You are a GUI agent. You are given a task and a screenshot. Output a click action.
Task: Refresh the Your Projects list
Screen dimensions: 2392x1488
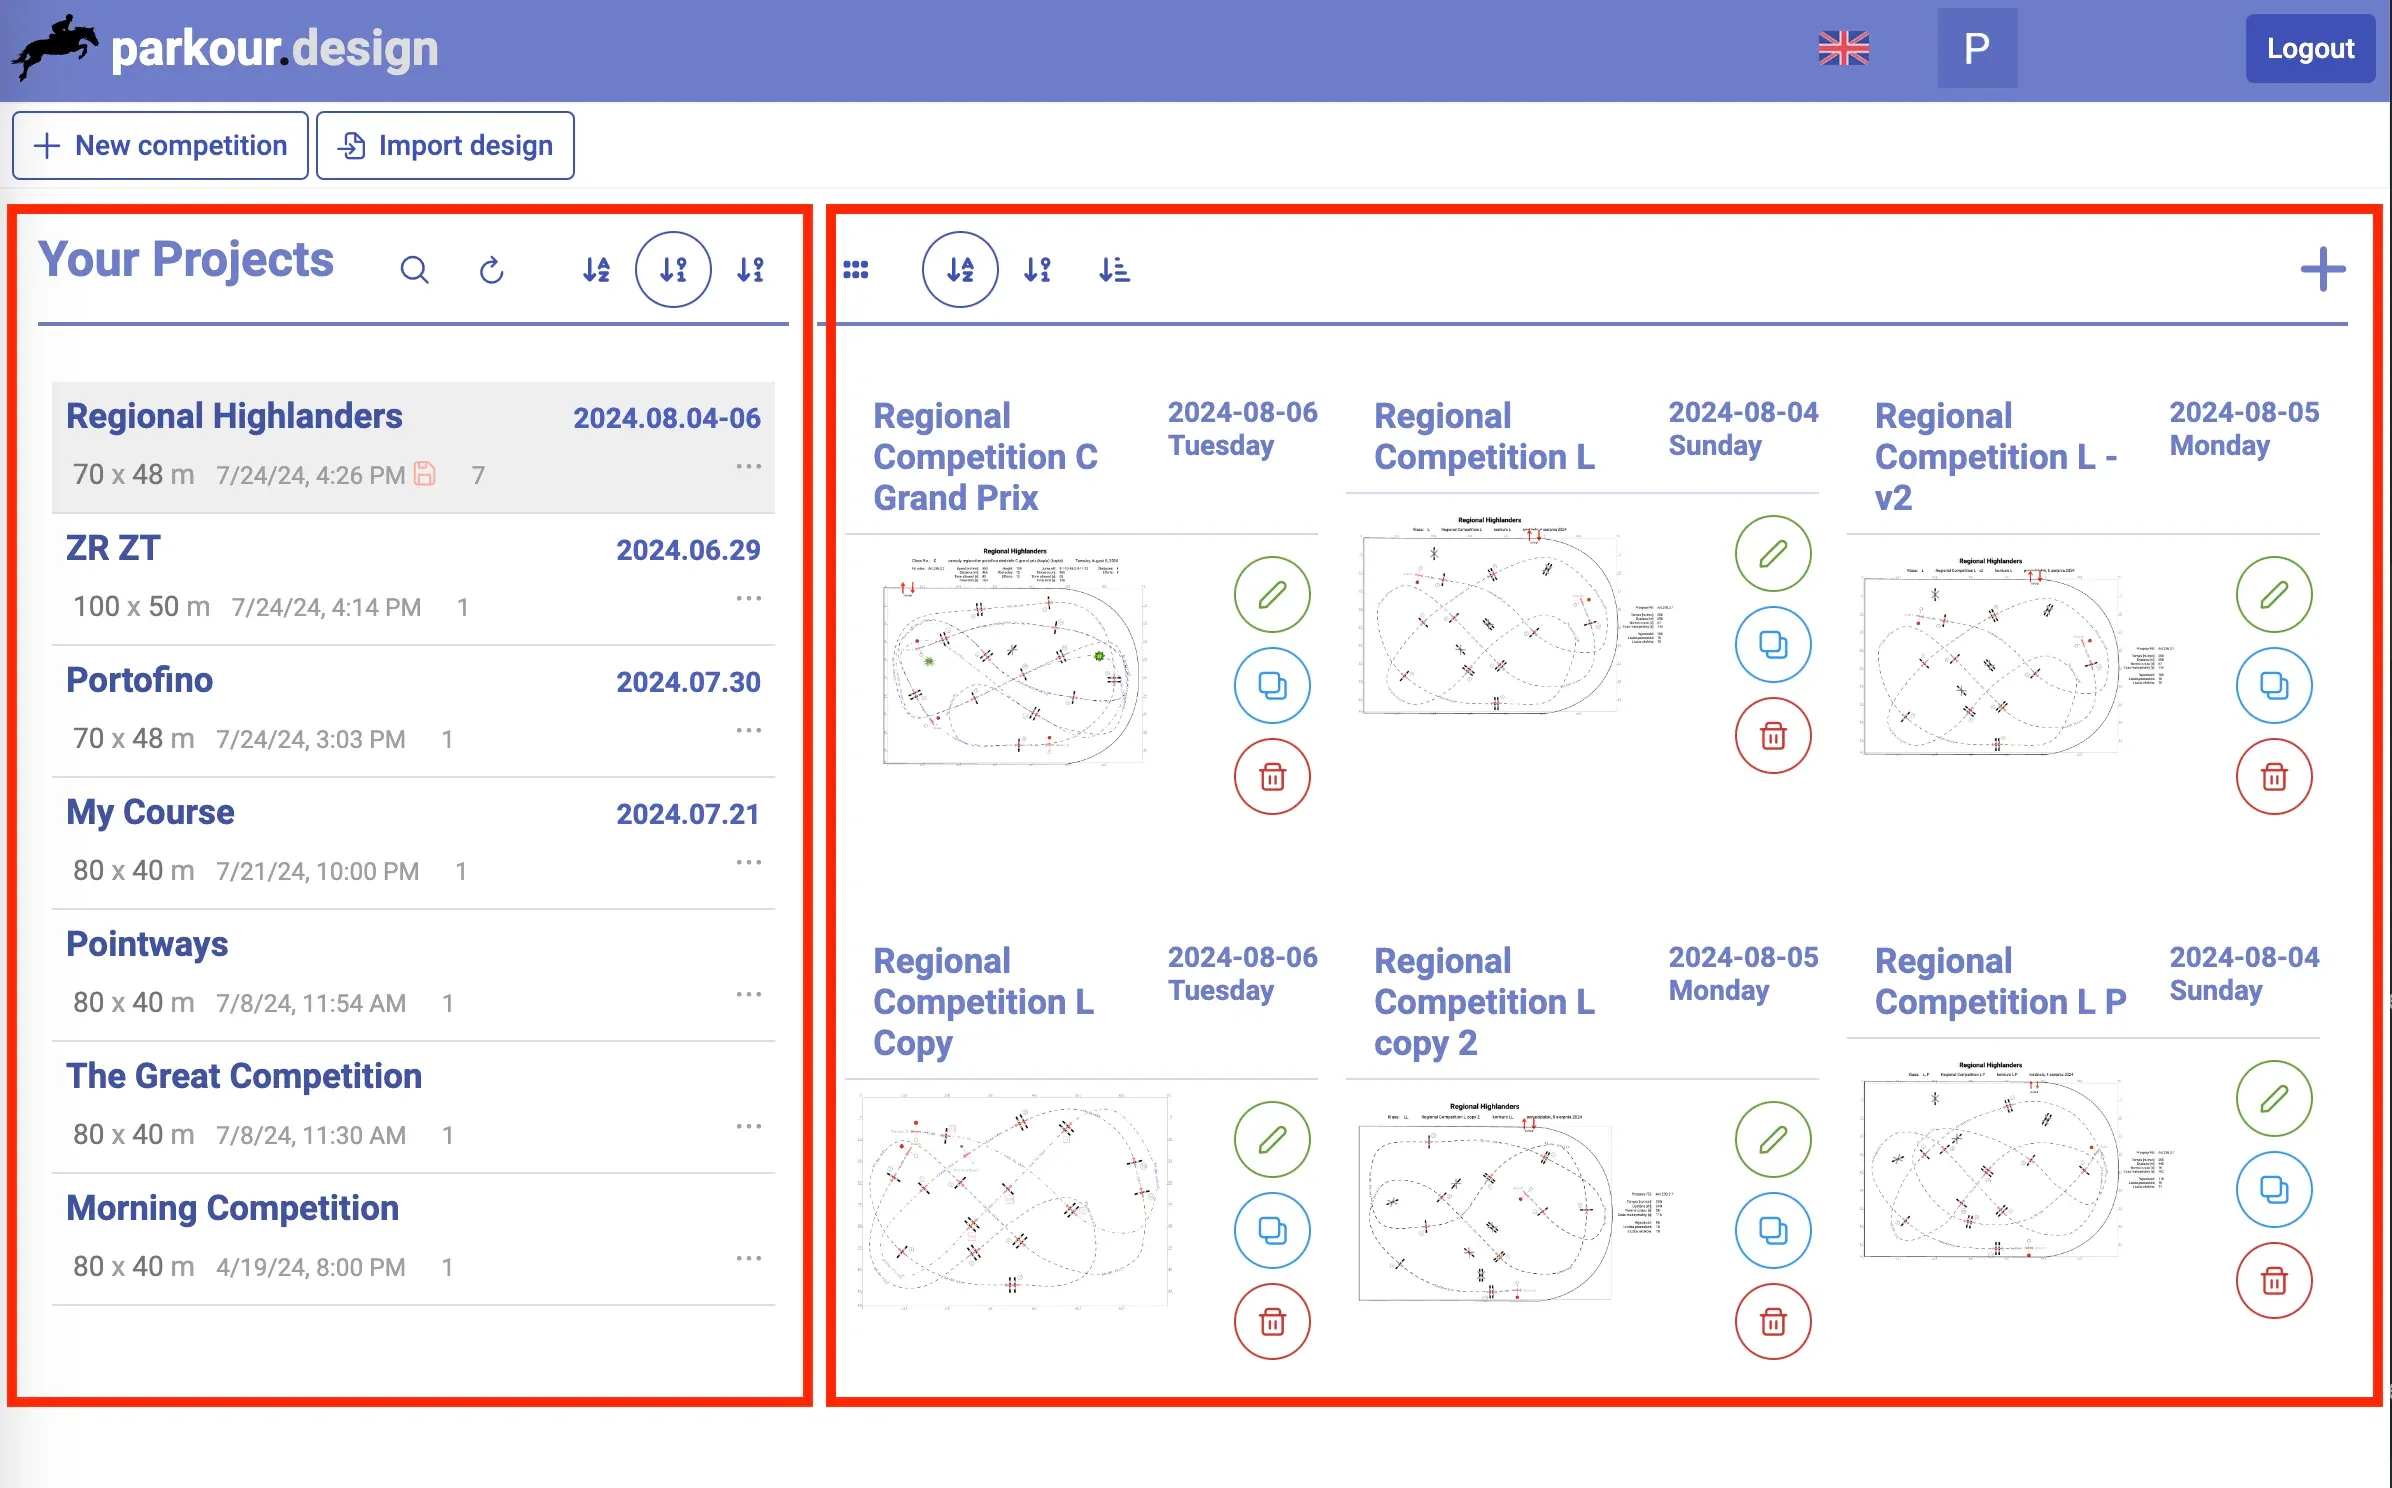click(491, 270)
